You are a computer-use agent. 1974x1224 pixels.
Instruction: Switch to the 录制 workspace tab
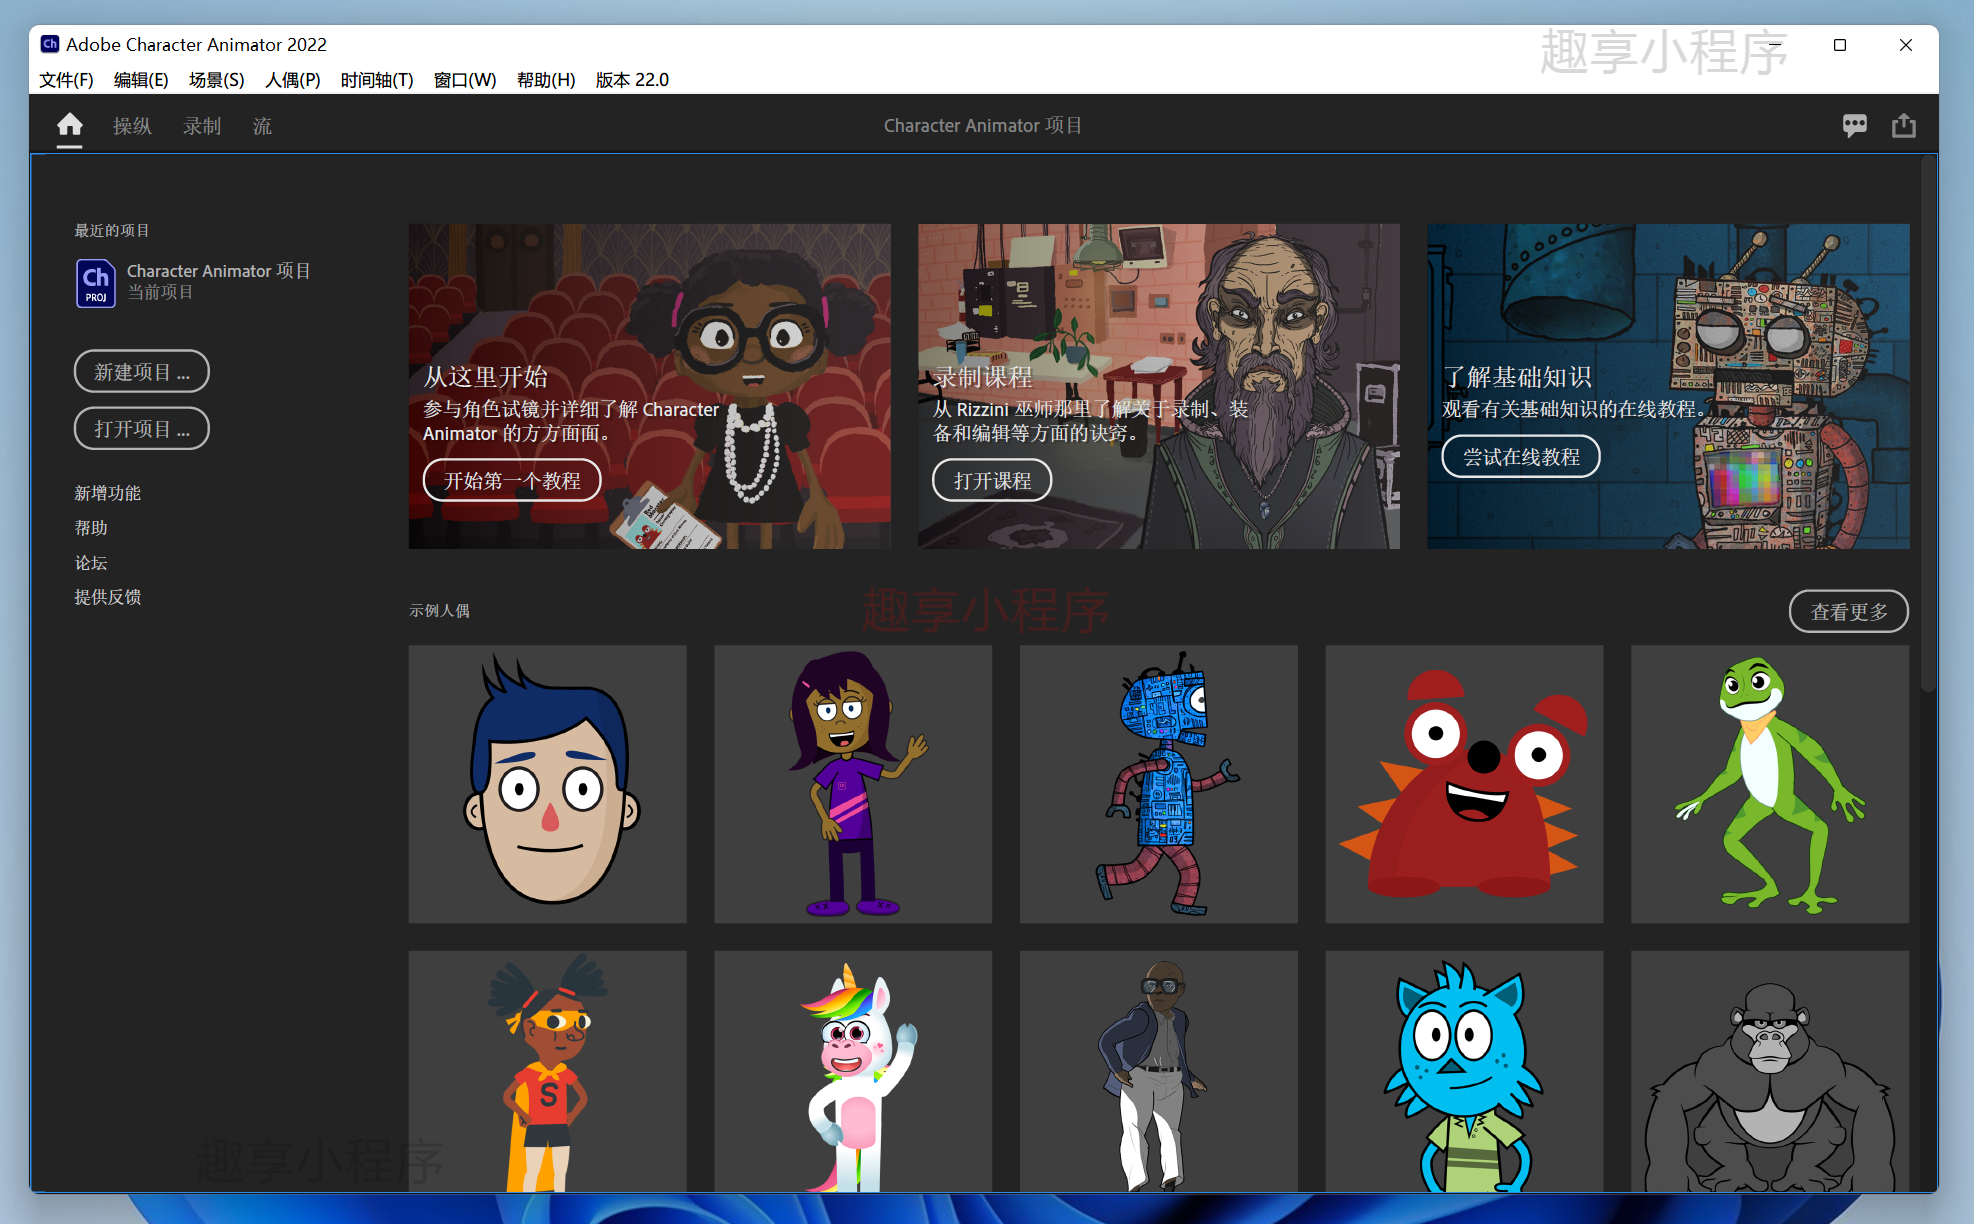tap(202, 126)
